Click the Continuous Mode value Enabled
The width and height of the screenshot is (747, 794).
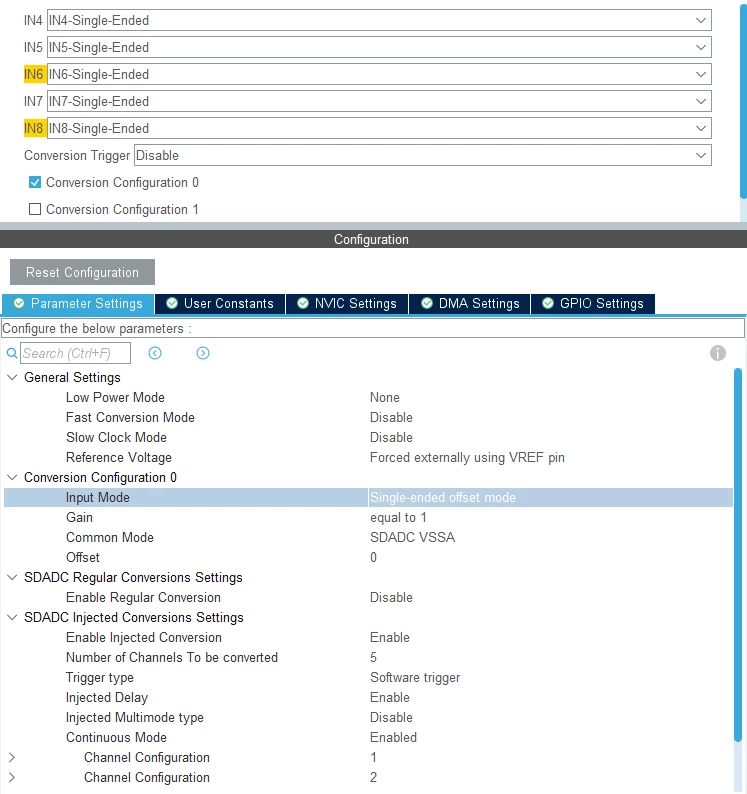393,737
